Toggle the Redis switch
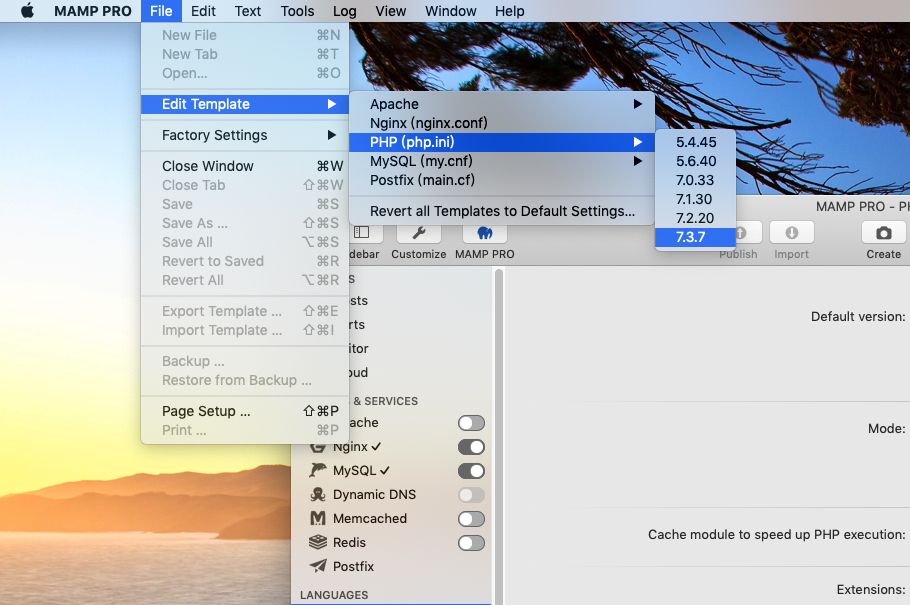The width and height of the screenshot is (910, 605). coord(471,543)
